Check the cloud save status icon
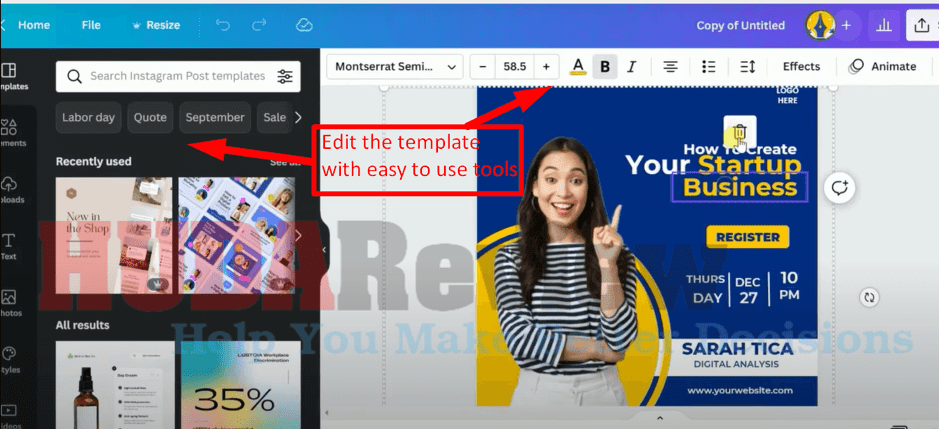This screenshot has width=939, height=429. click(x=305, y=25)
